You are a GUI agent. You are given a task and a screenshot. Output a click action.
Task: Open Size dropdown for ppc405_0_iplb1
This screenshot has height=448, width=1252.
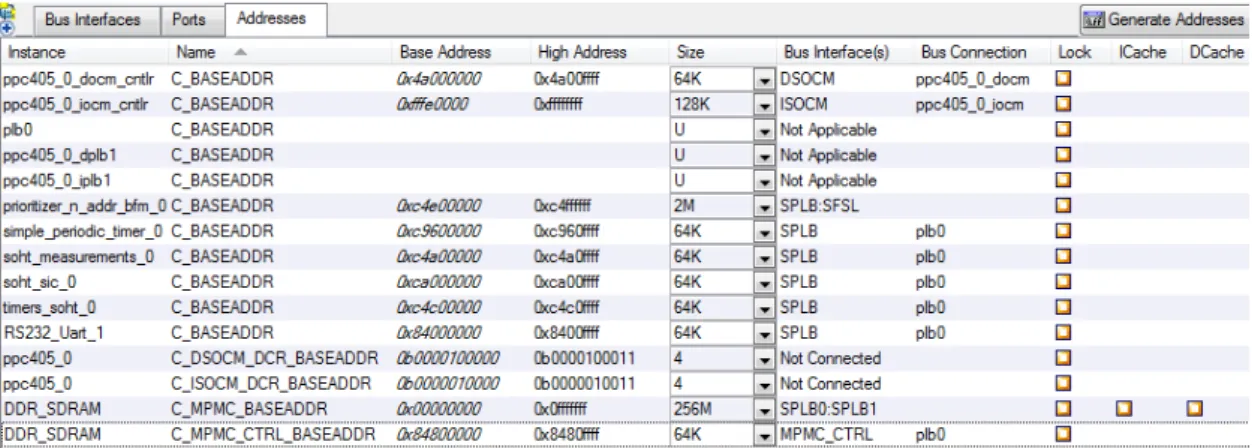[x=765, y=180]
